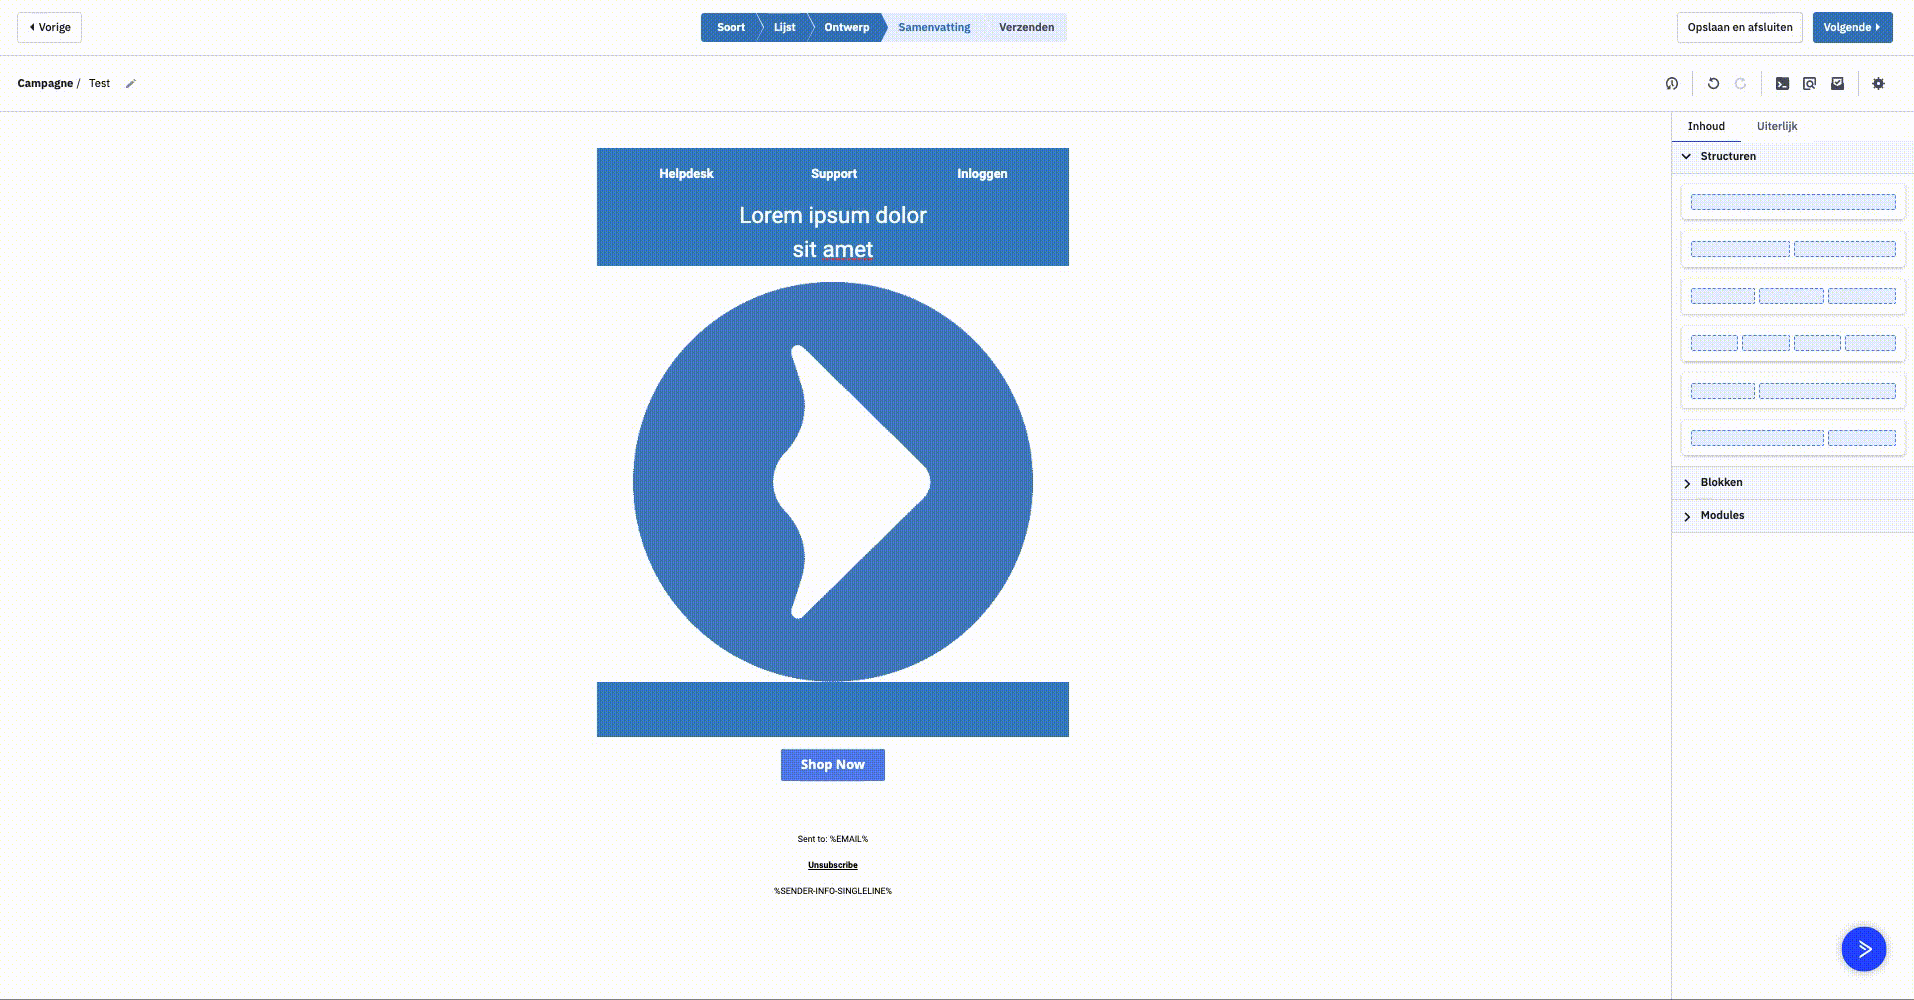Image resolution: width=1914 pixels, height=1000 pixels.
Task: Click the Lorem ipsum dolor sit amet heading
Action: (x=833, y=232)
